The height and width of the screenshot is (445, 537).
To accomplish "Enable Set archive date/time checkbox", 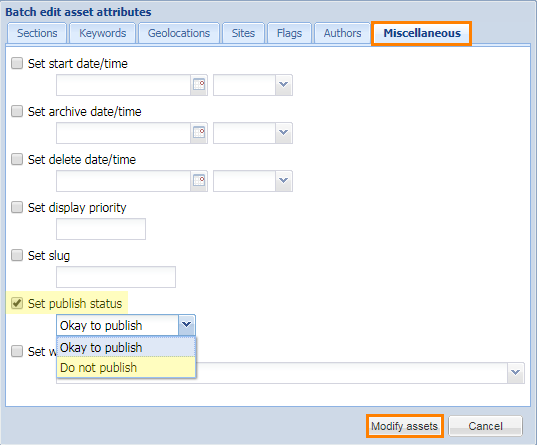I will [17, 111].
